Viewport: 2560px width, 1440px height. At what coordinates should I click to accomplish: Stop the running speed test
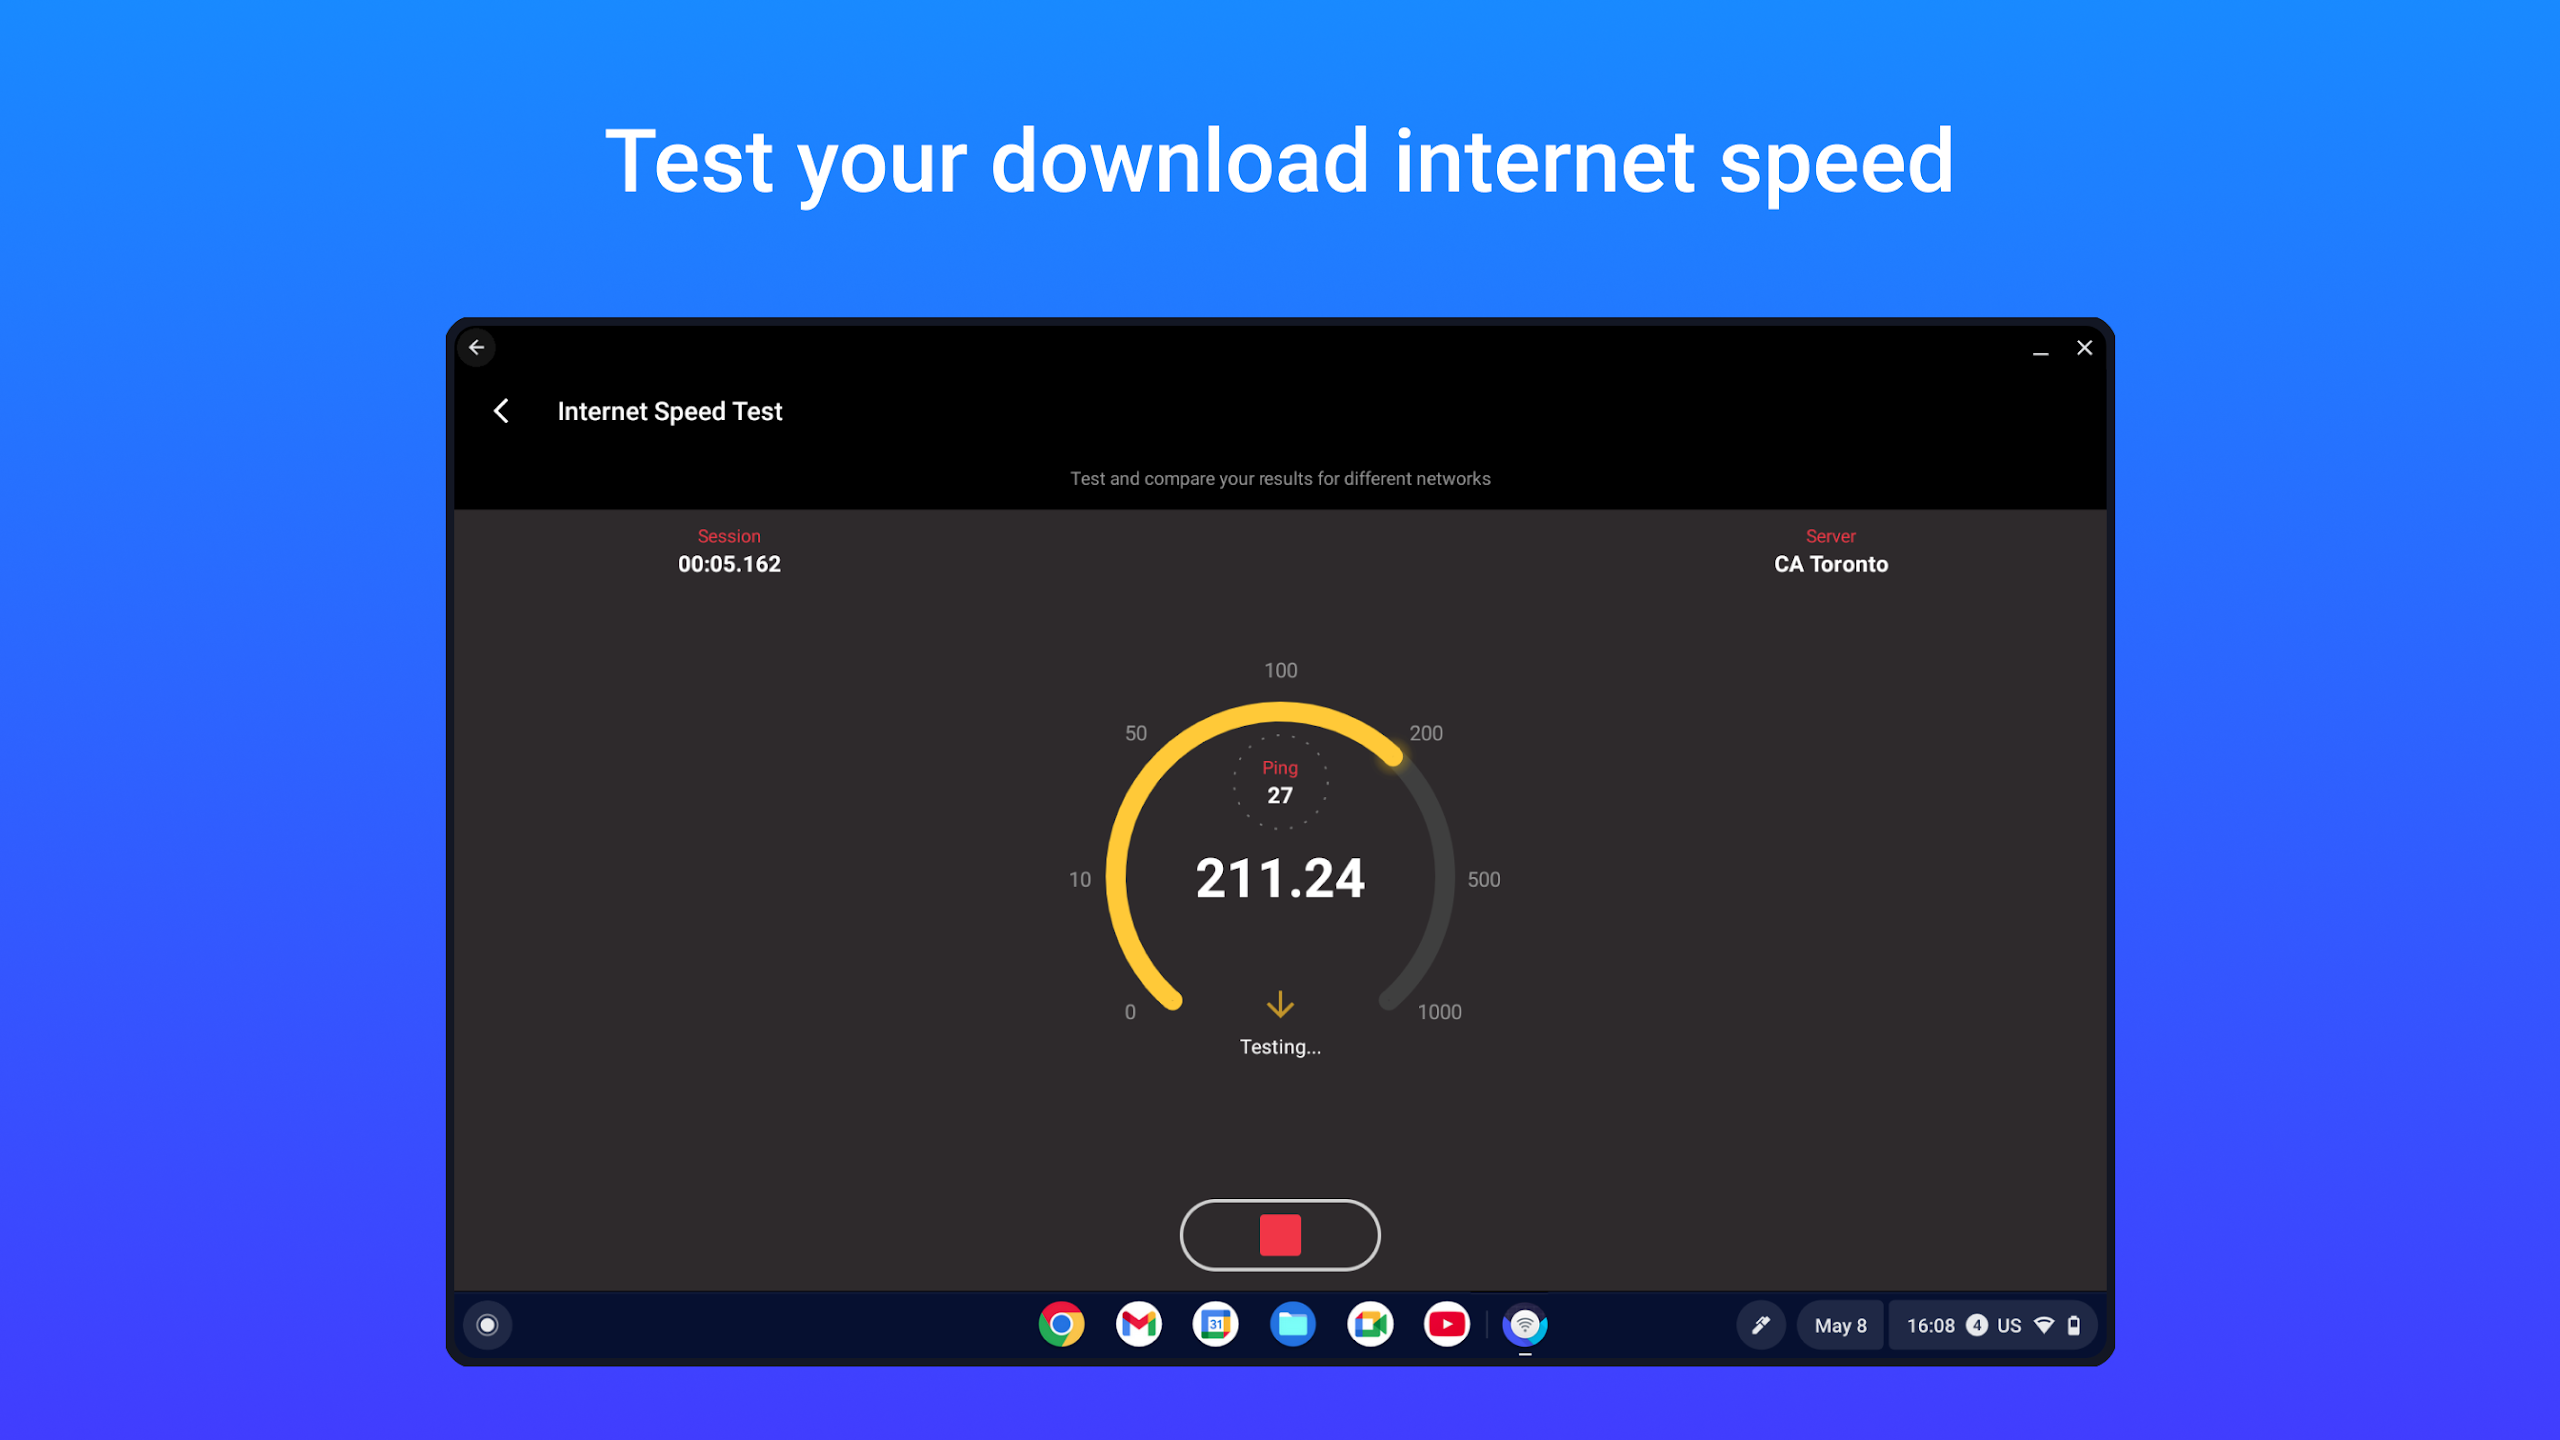tap(1280, 1235)
